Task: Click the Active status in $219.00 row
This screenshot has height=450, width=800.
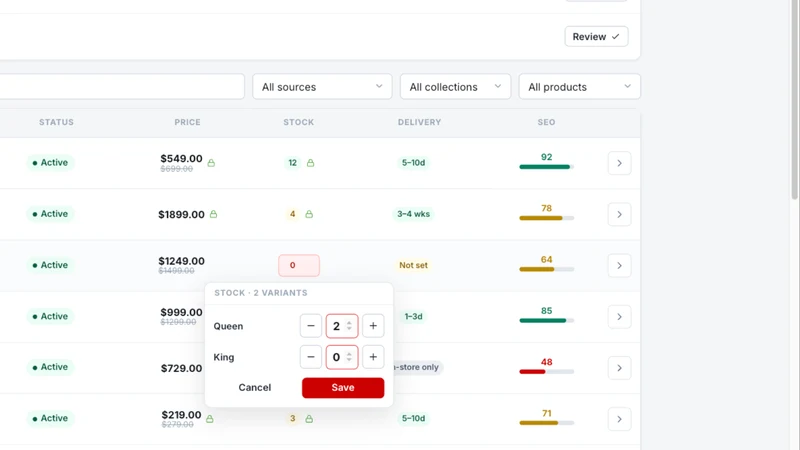Action: pyautogui.click(x=50, y=418)
